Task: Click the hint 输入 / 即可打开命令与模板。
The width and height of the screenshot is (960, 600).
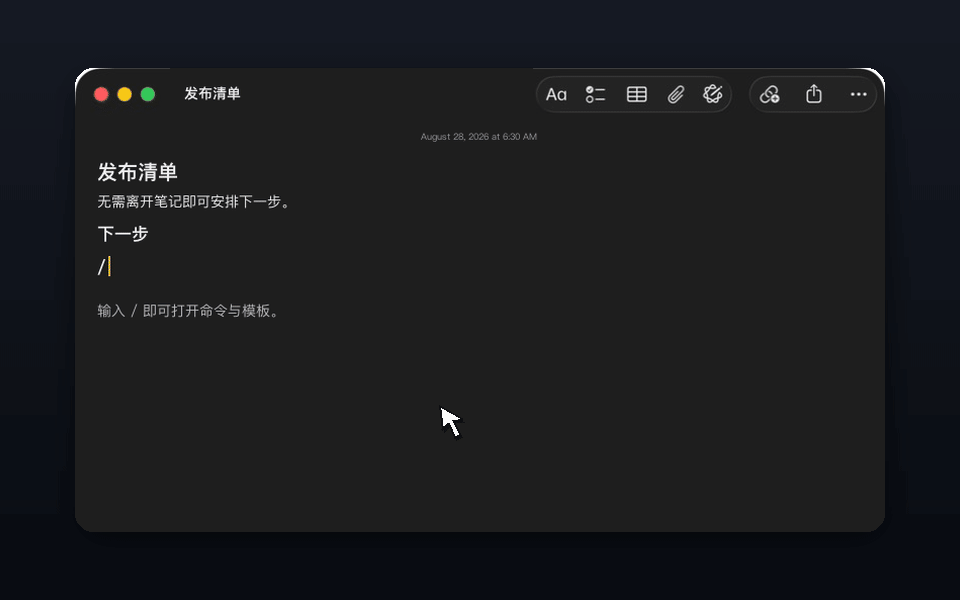Action: click(189, 311)
